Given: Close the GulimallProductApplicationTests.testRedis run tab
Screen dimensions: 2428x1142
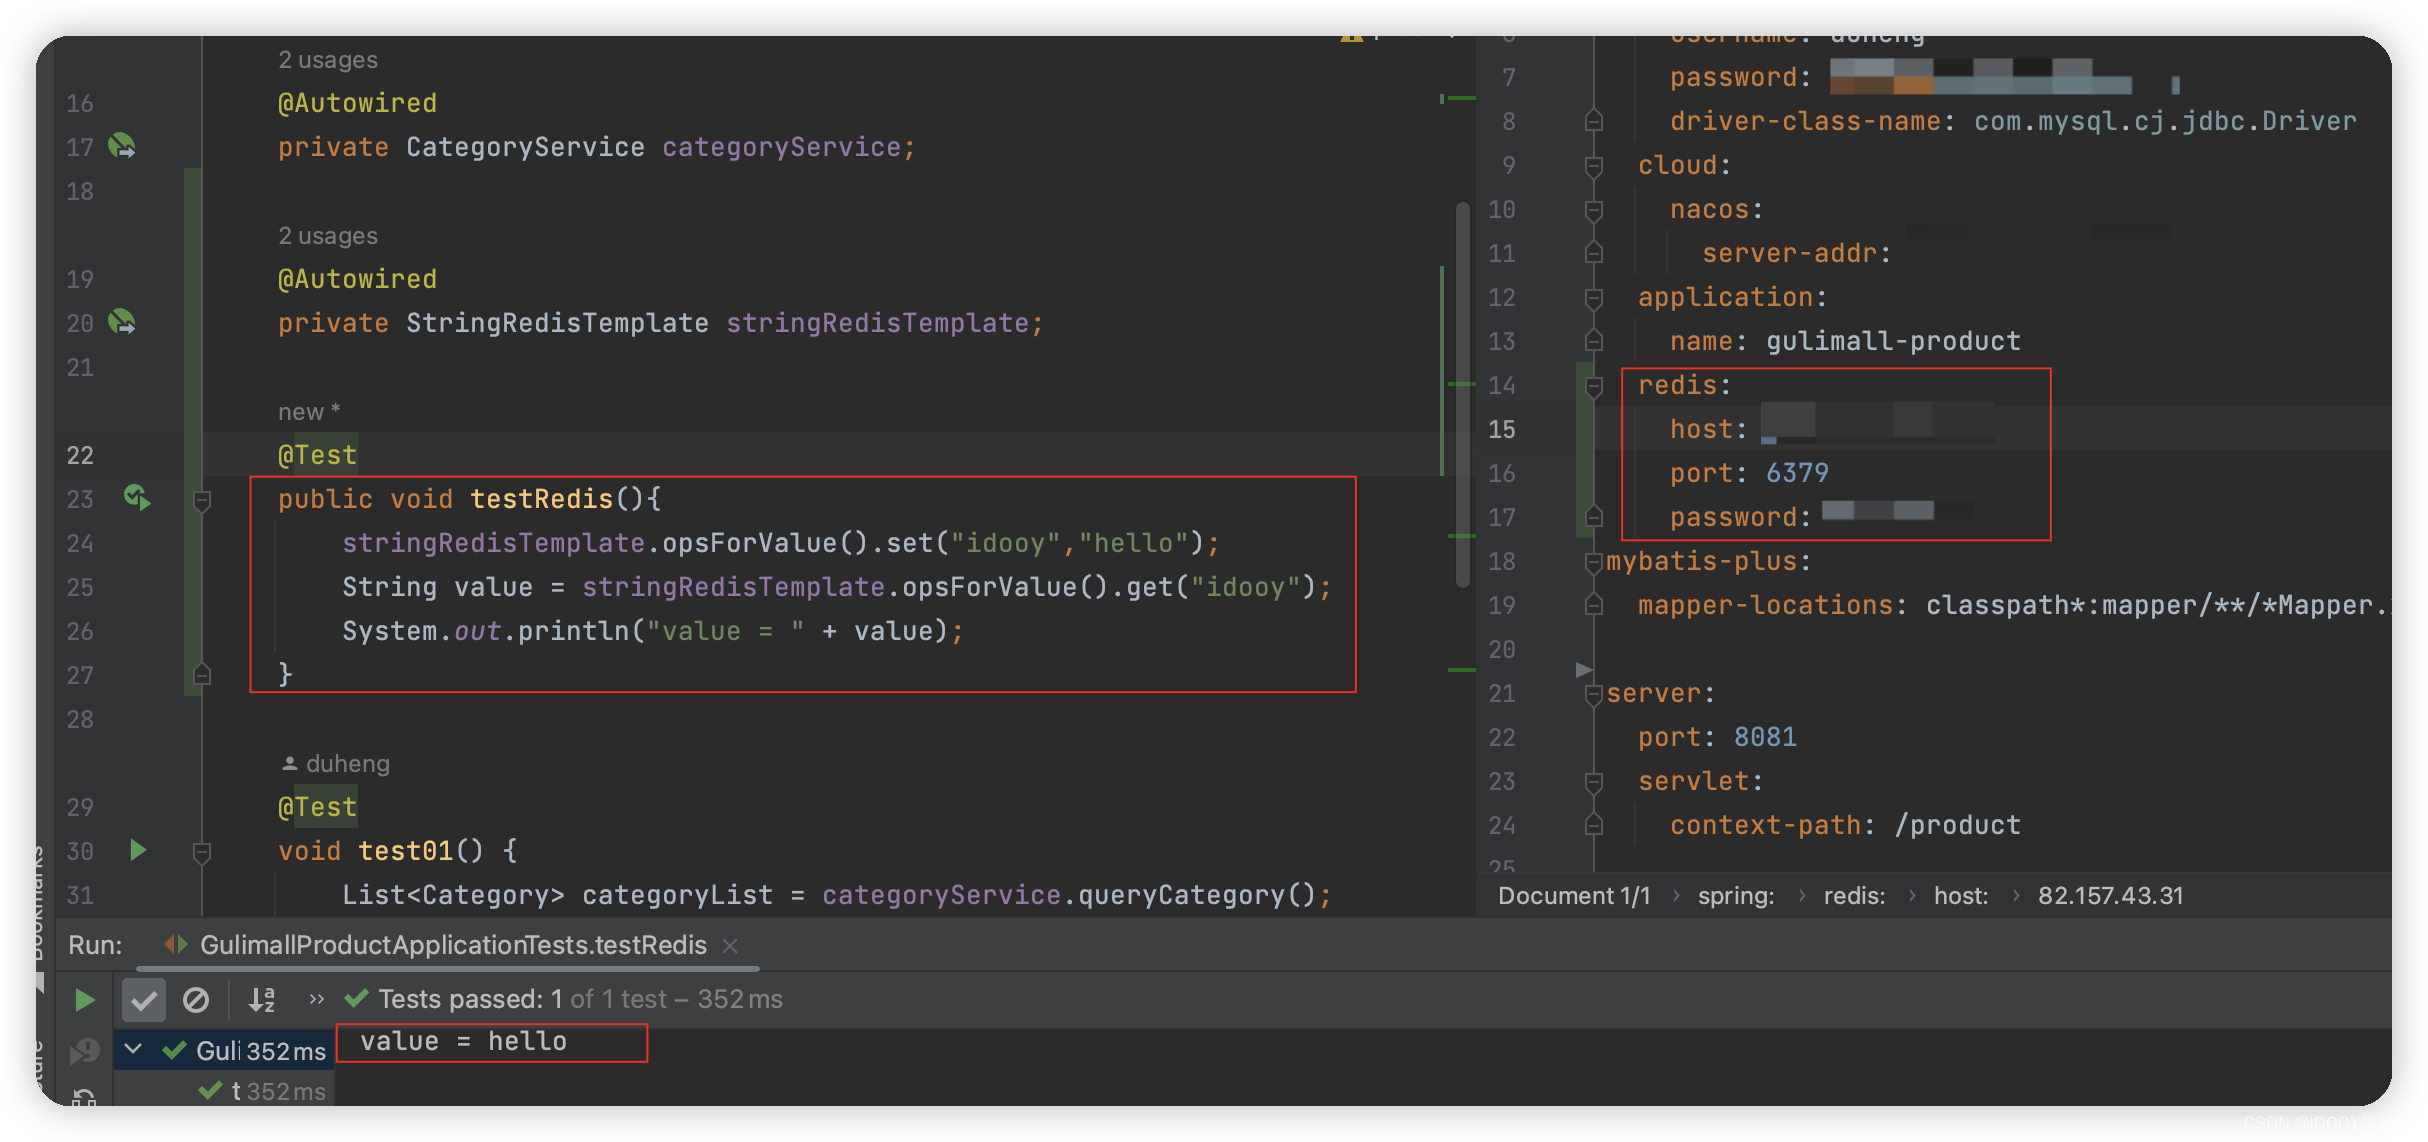Looking at the screenshot, I should click(730, 945).
